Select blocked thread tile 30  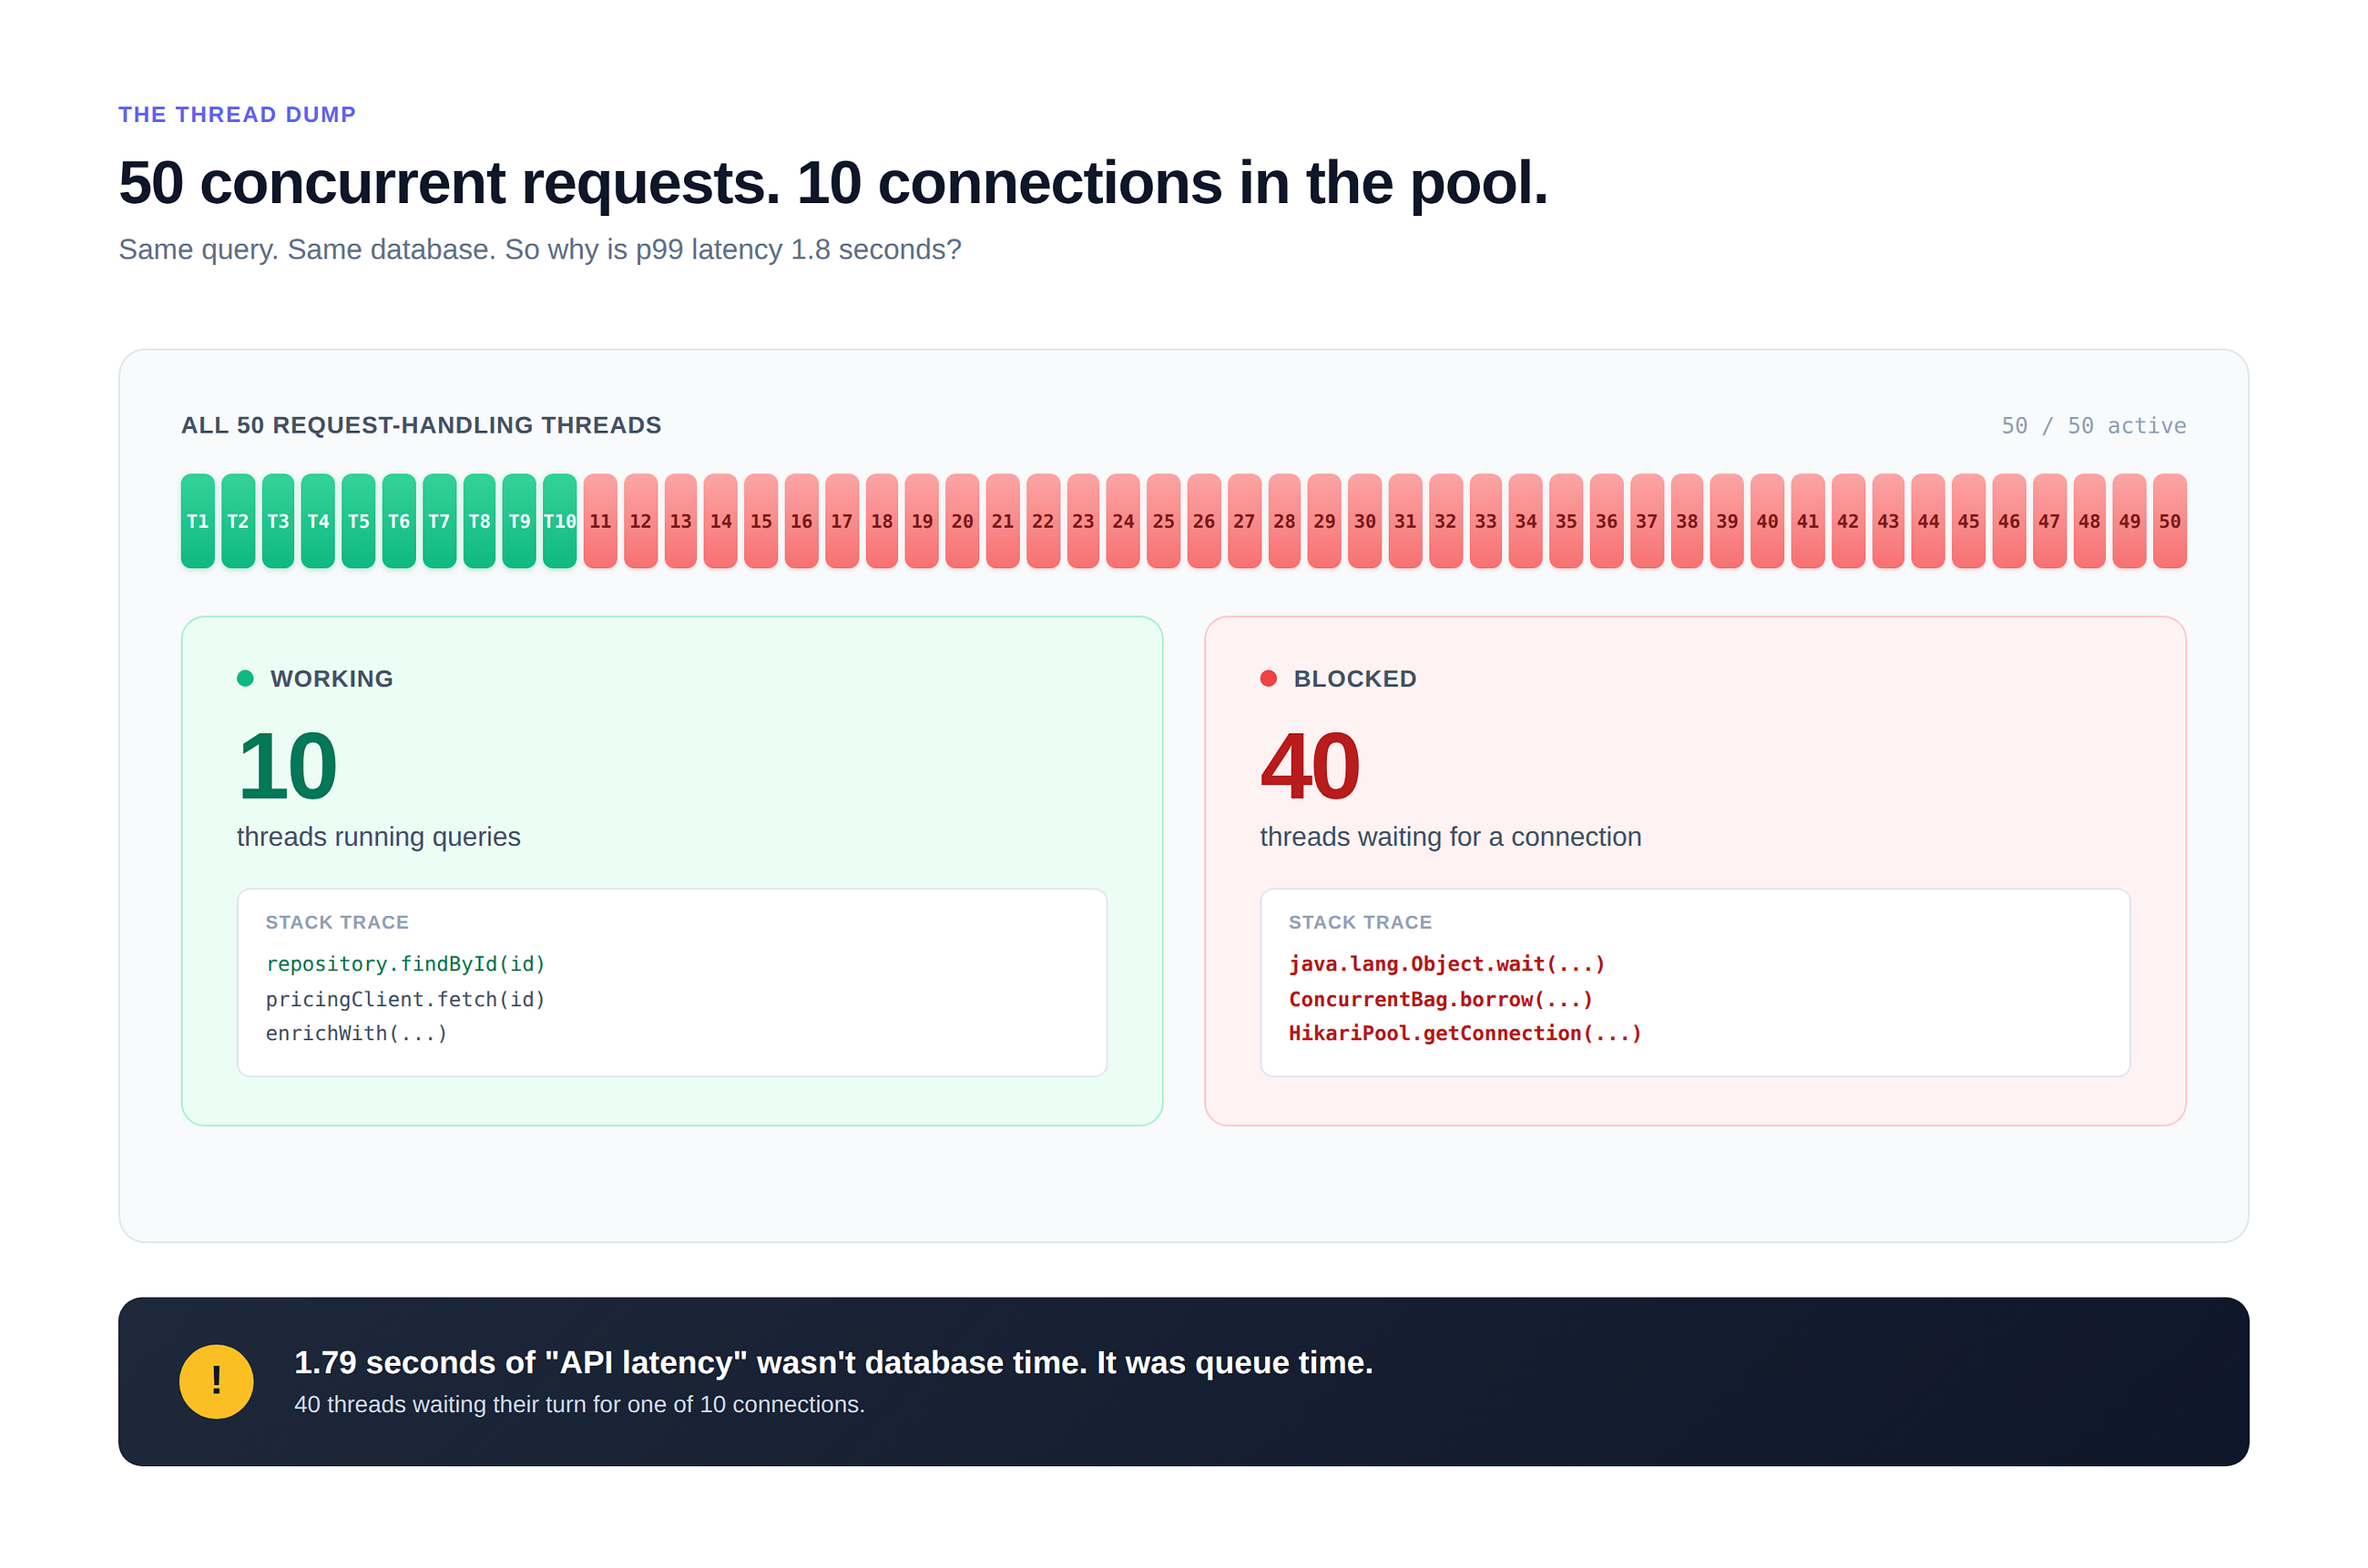pos(1365,521)
